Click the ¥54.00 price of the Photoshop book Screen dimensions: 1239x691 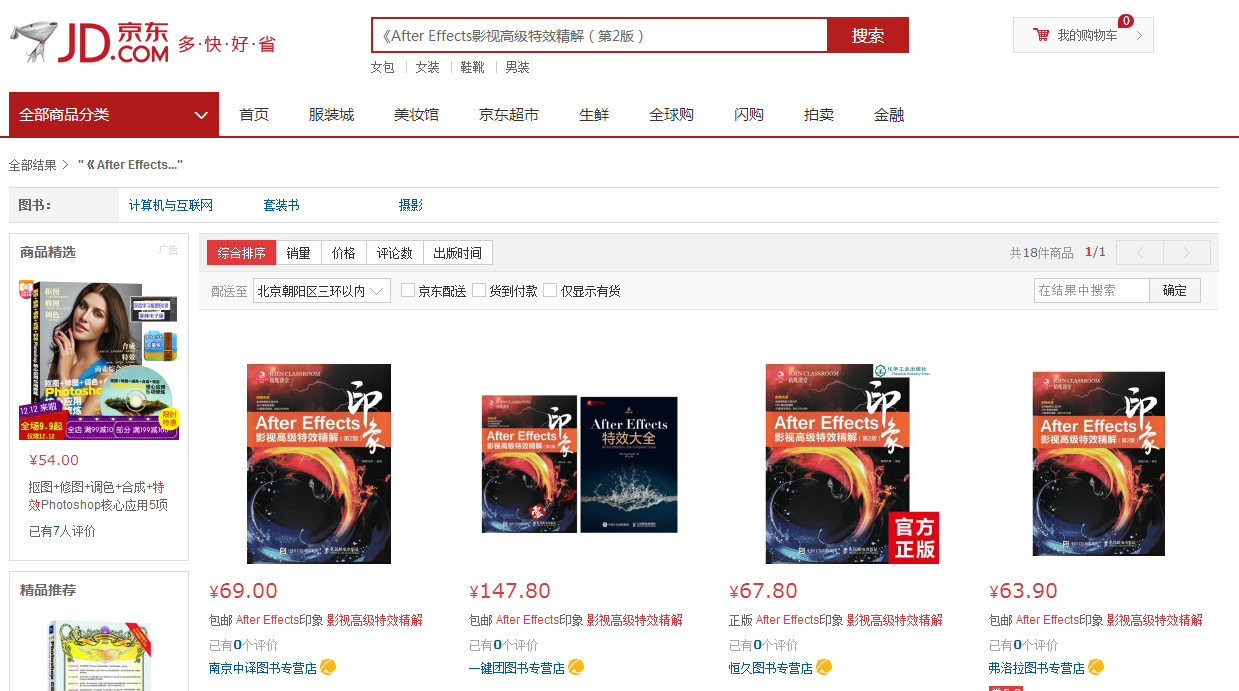pyautogui.click(x=53, y=460)
